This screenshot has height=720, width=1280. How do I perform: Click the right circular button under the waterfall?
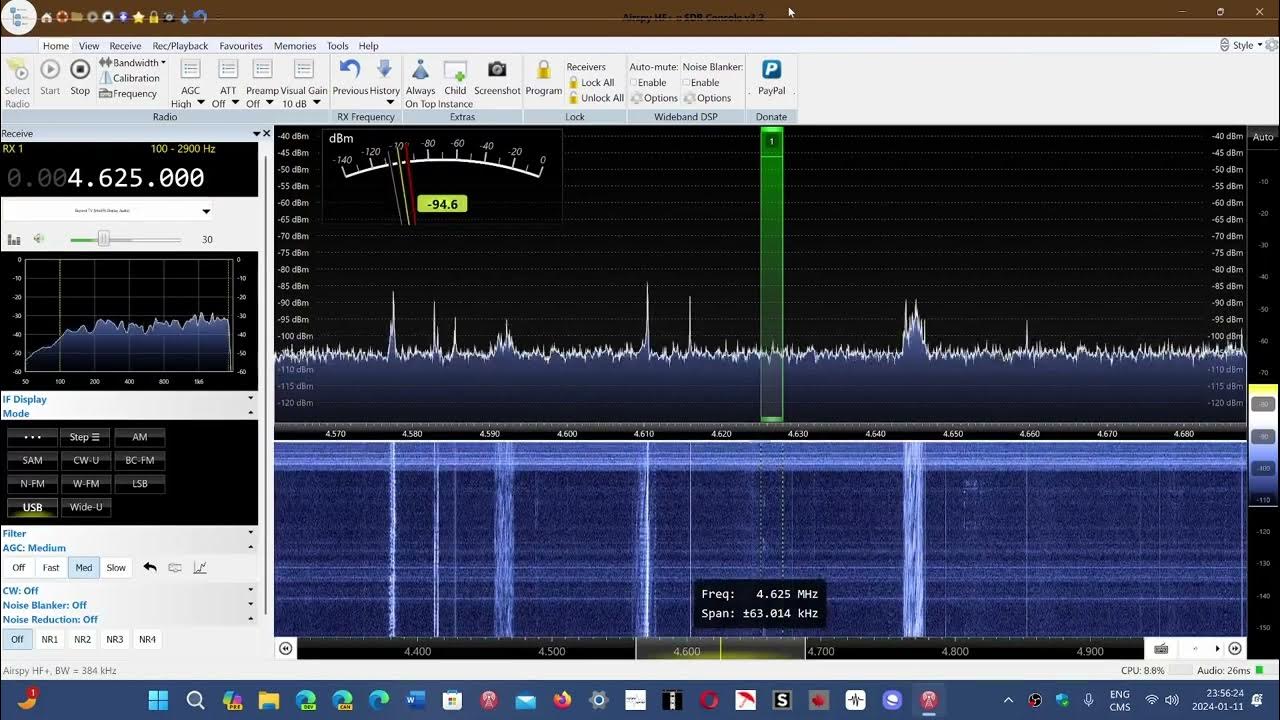tap(1235, 648)
